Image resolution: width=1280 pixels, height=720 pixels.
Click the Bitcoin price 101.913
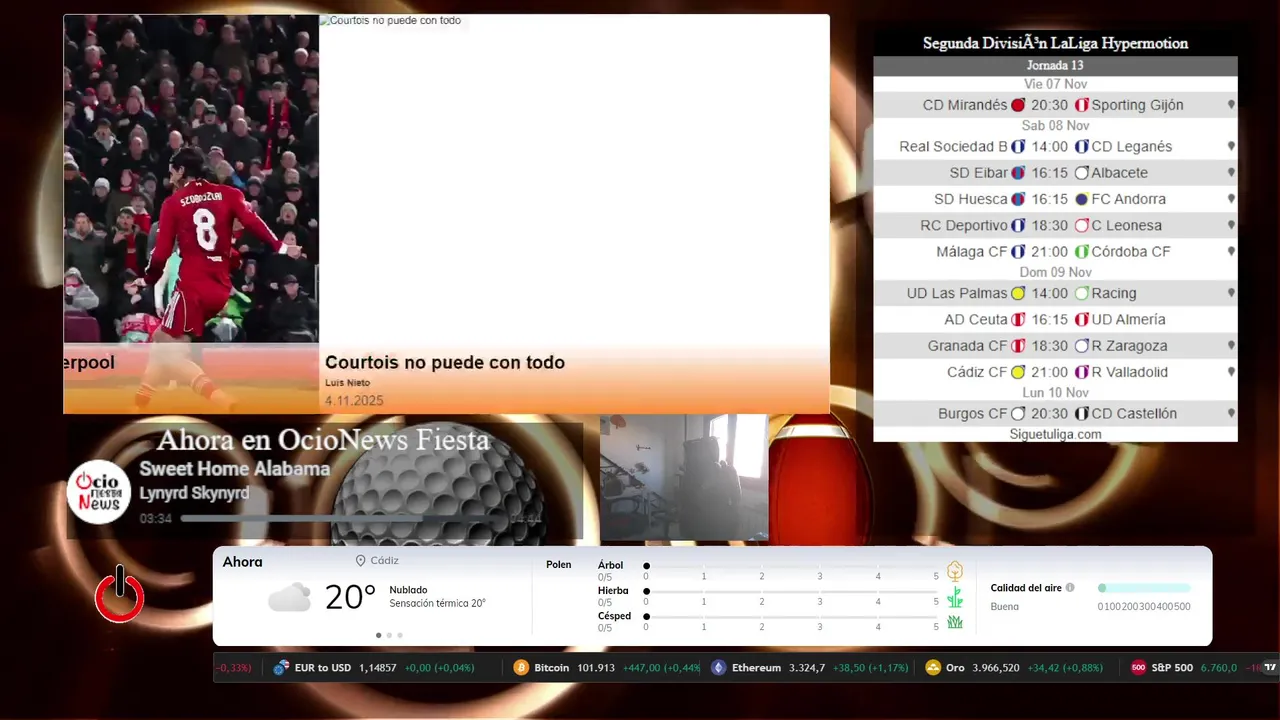click(x=596, y=668)
